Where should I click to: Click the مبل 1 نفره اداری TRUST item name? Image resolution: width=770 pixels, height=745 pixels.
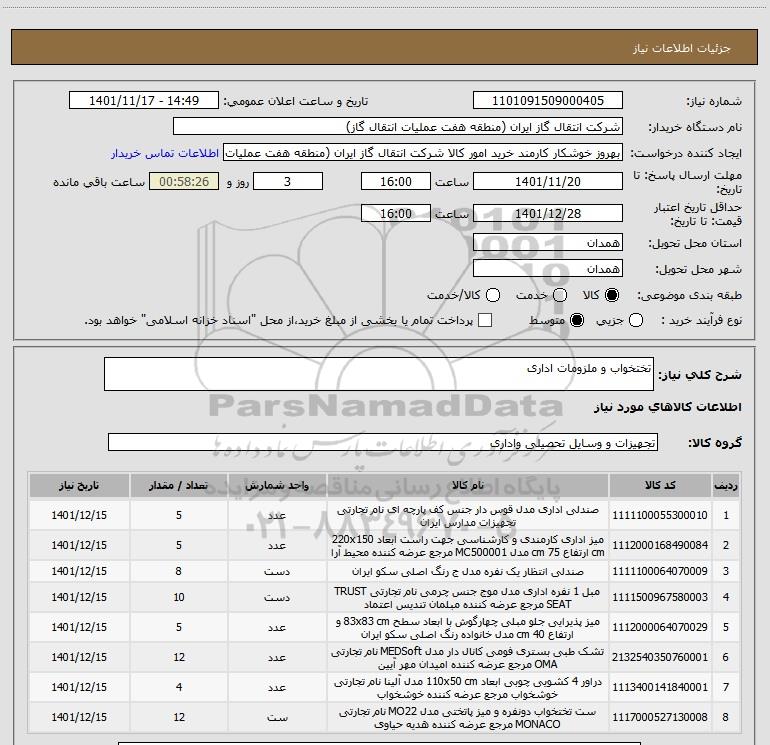[468, 598]
